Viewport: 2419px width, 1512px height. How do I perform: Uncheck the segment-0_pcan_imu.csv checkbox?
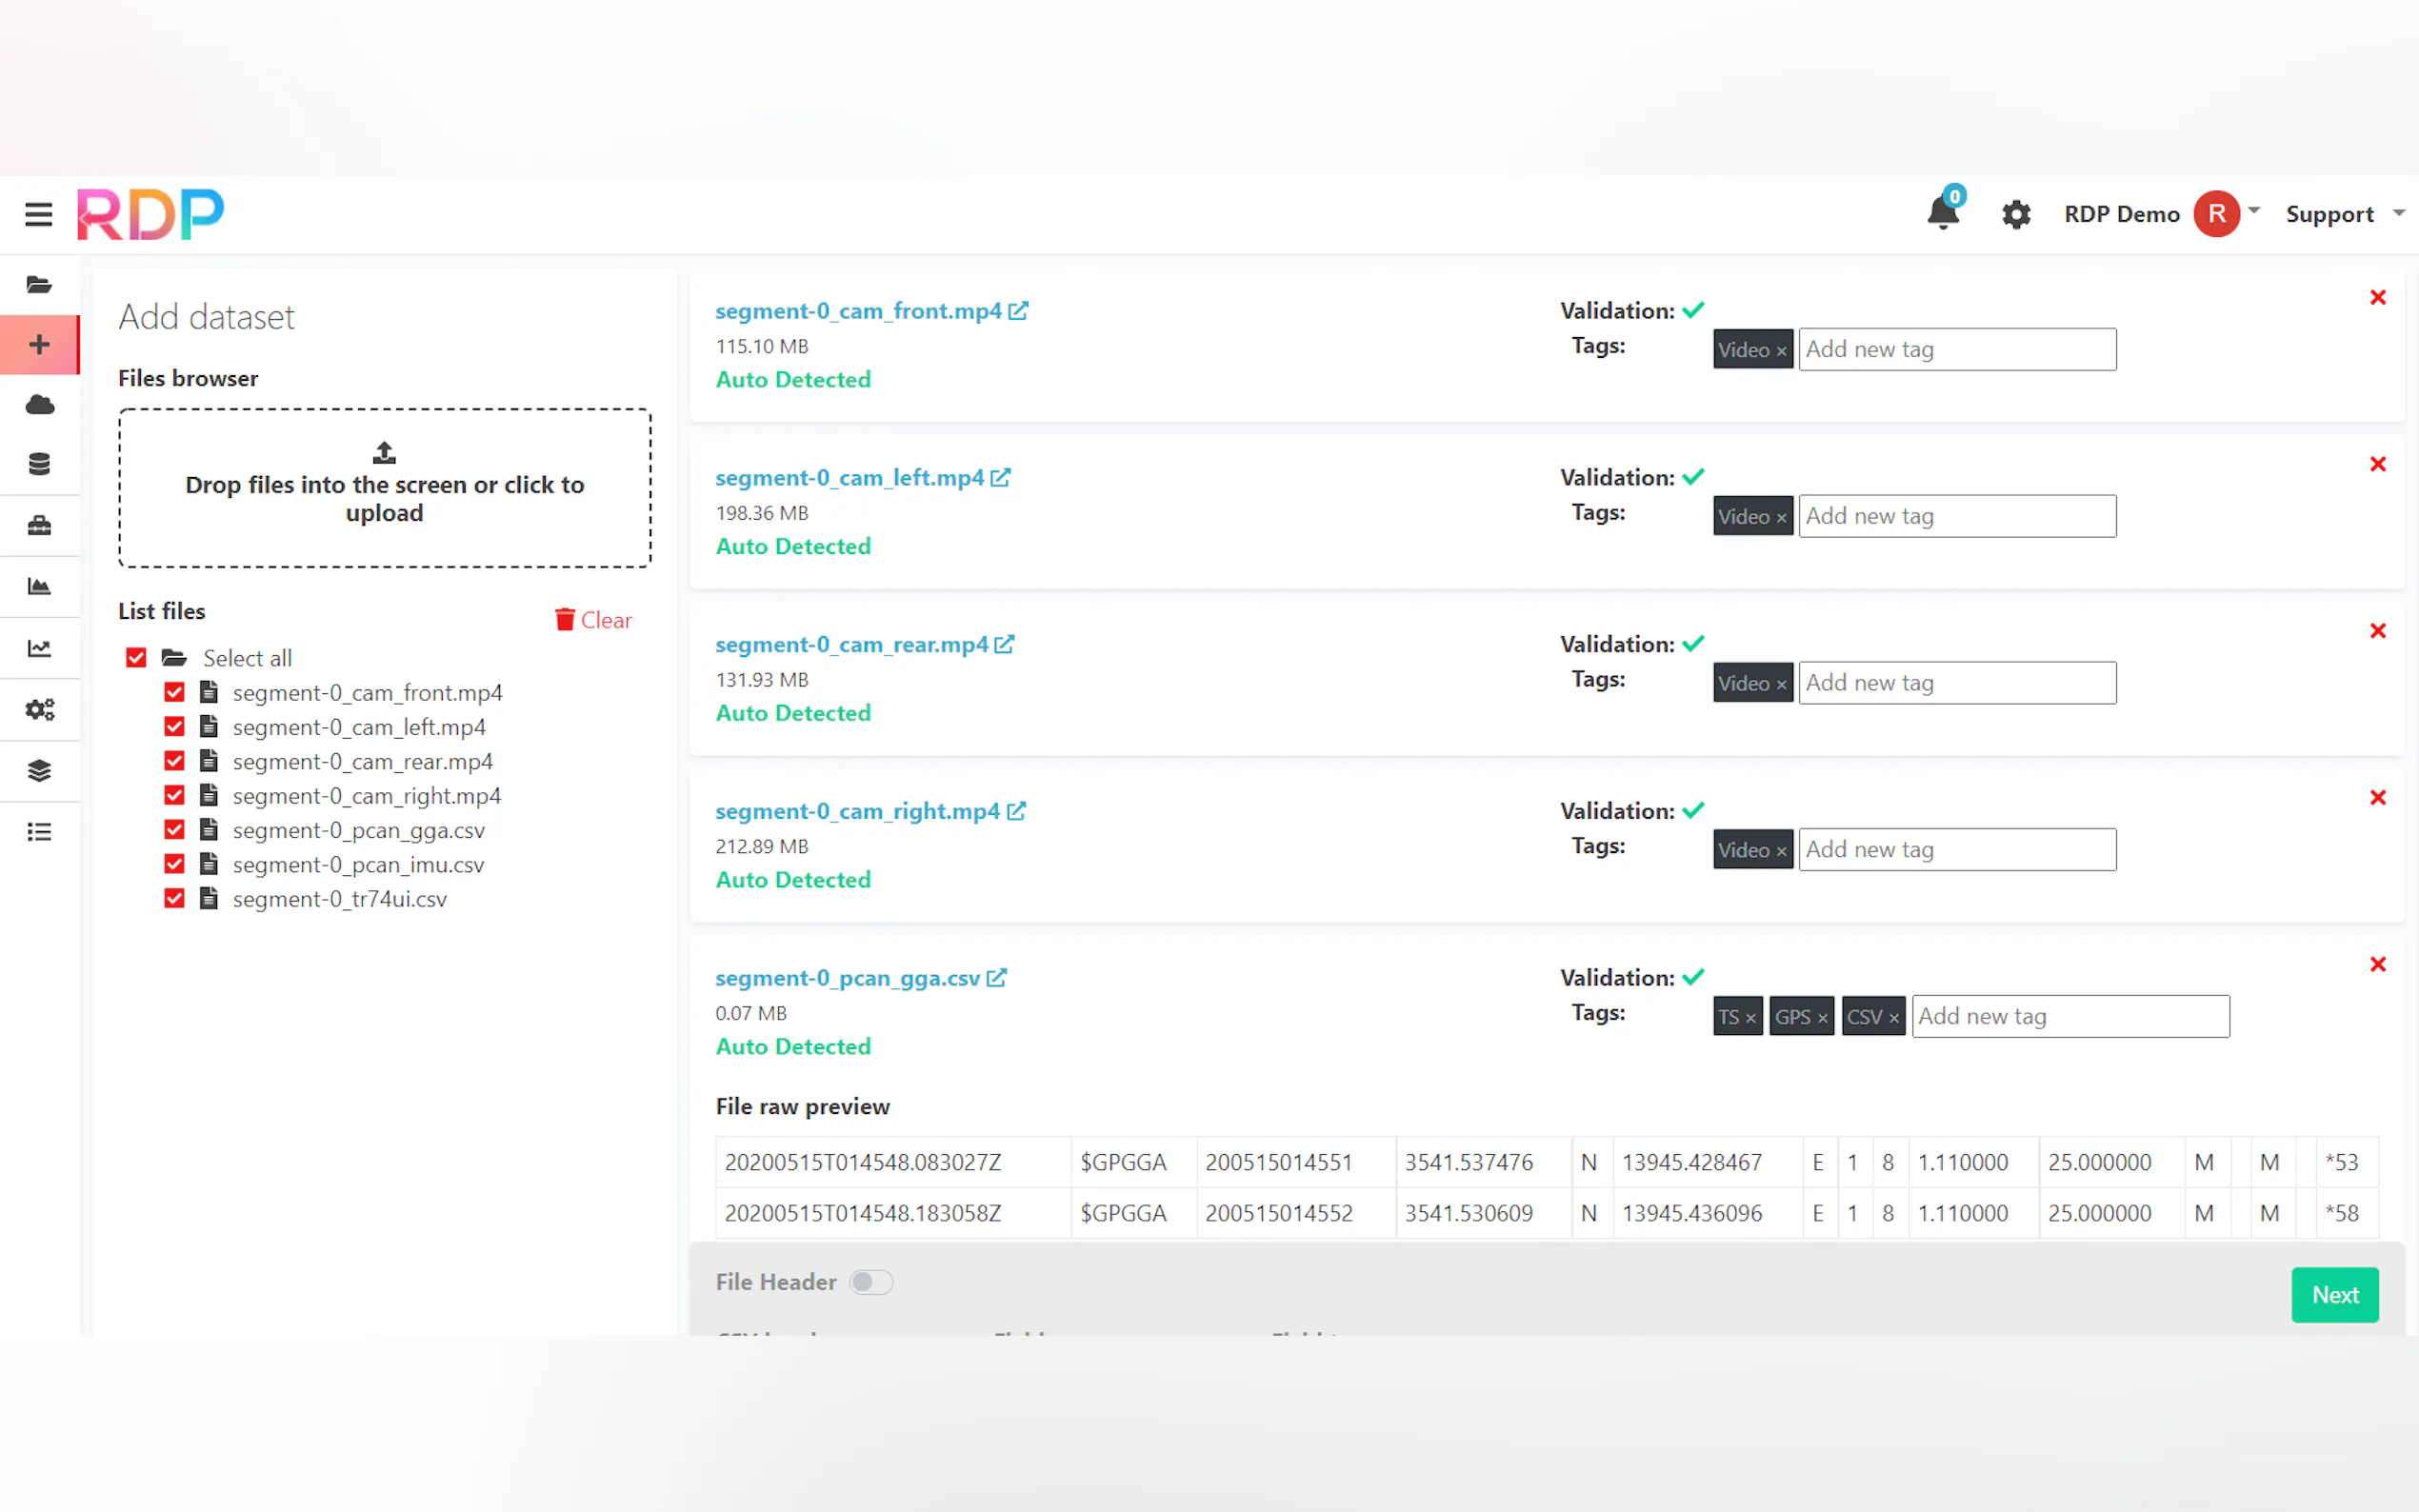tap(174, 864)
